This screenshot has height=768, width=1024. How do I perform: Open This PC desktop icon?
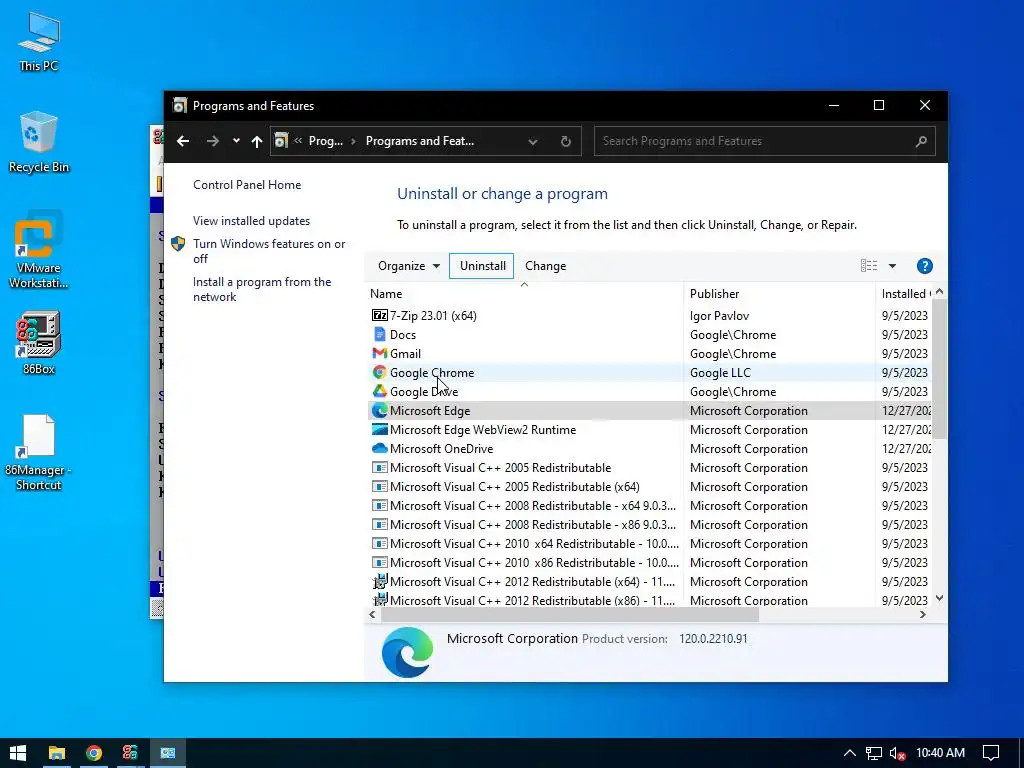click(x=39, y=41)
